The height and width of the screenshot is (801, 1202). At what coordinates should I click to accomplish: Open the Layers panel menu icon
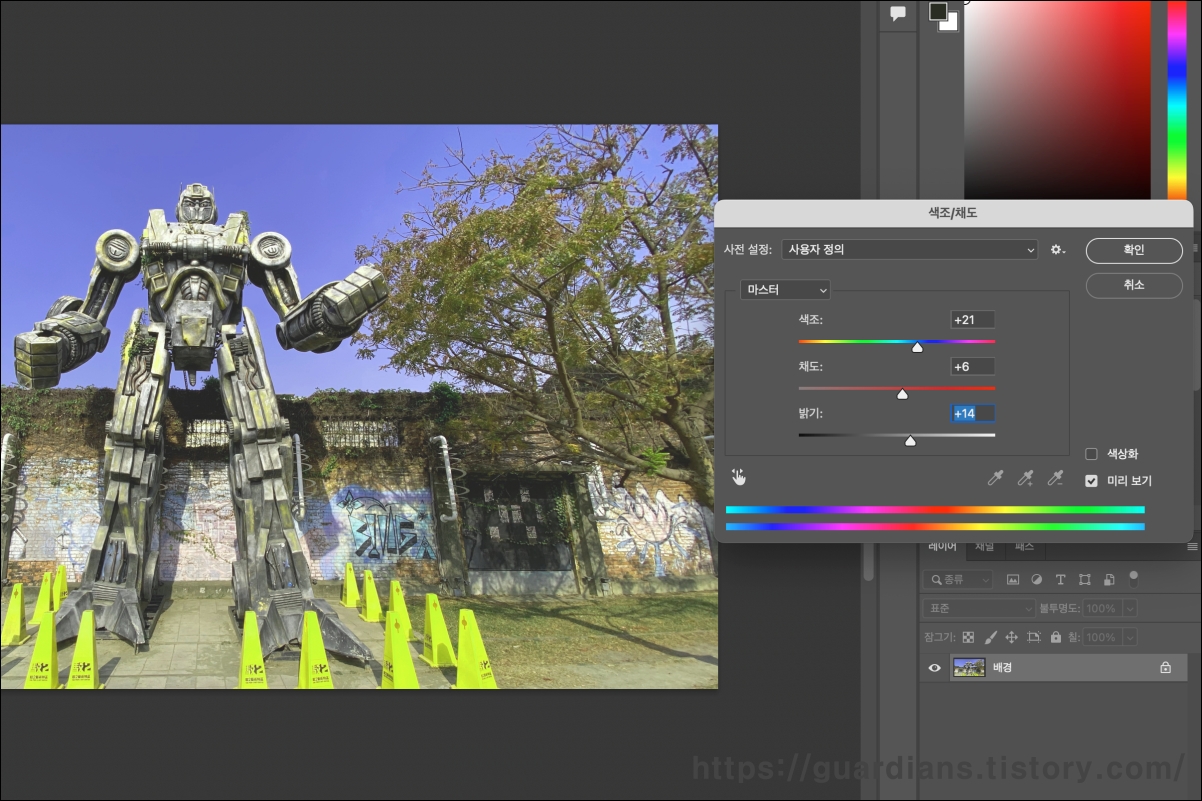tap(1192, 547)
